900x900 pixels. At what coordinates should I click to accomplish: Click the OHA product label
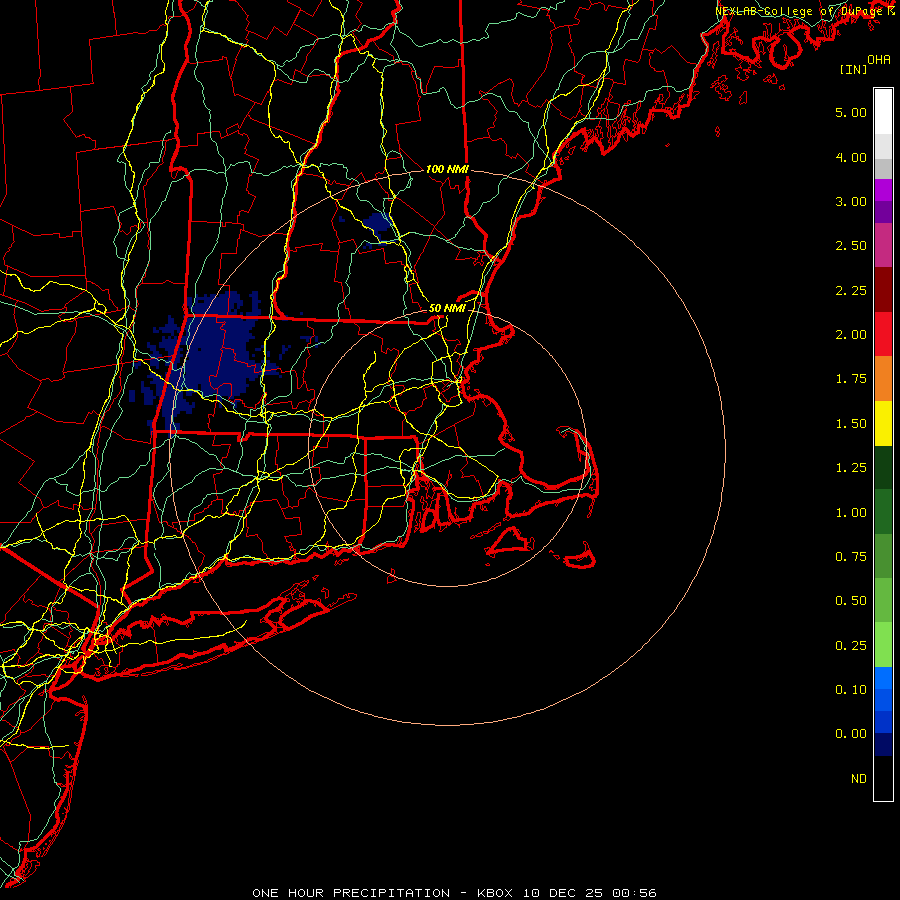pyautogui.click(x=879, y=60)
